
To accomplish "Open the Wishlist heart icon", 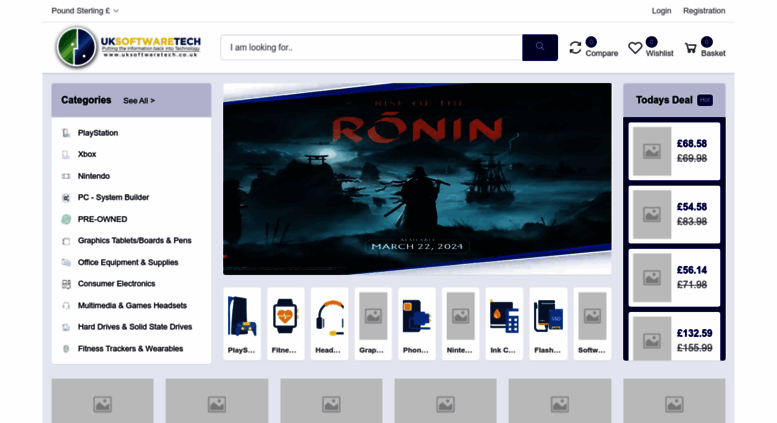I will point(635,48).
